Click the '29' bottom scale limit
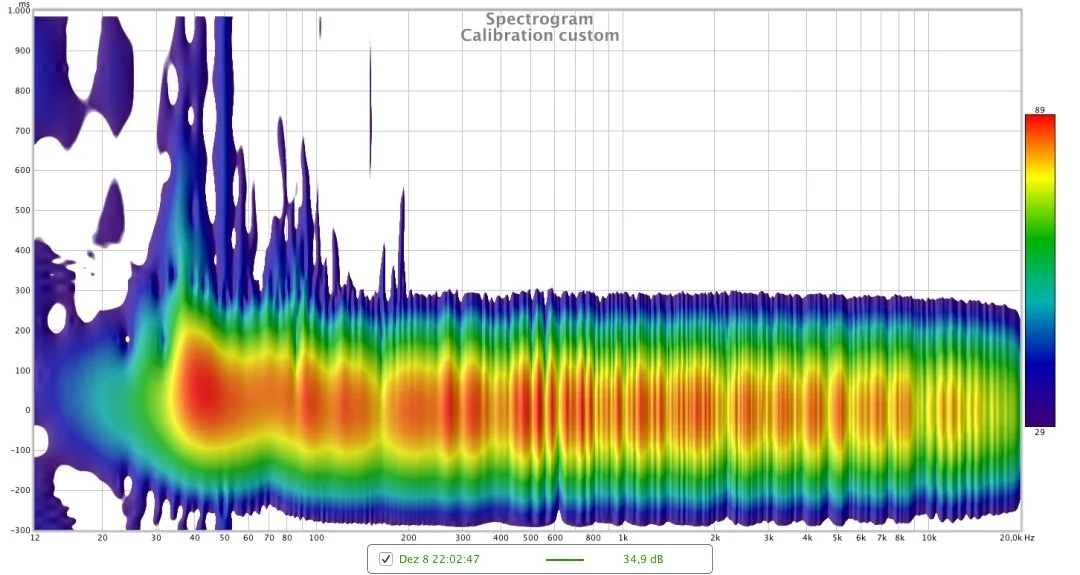The image size is (1080, 575). [x=1039, y=432]
